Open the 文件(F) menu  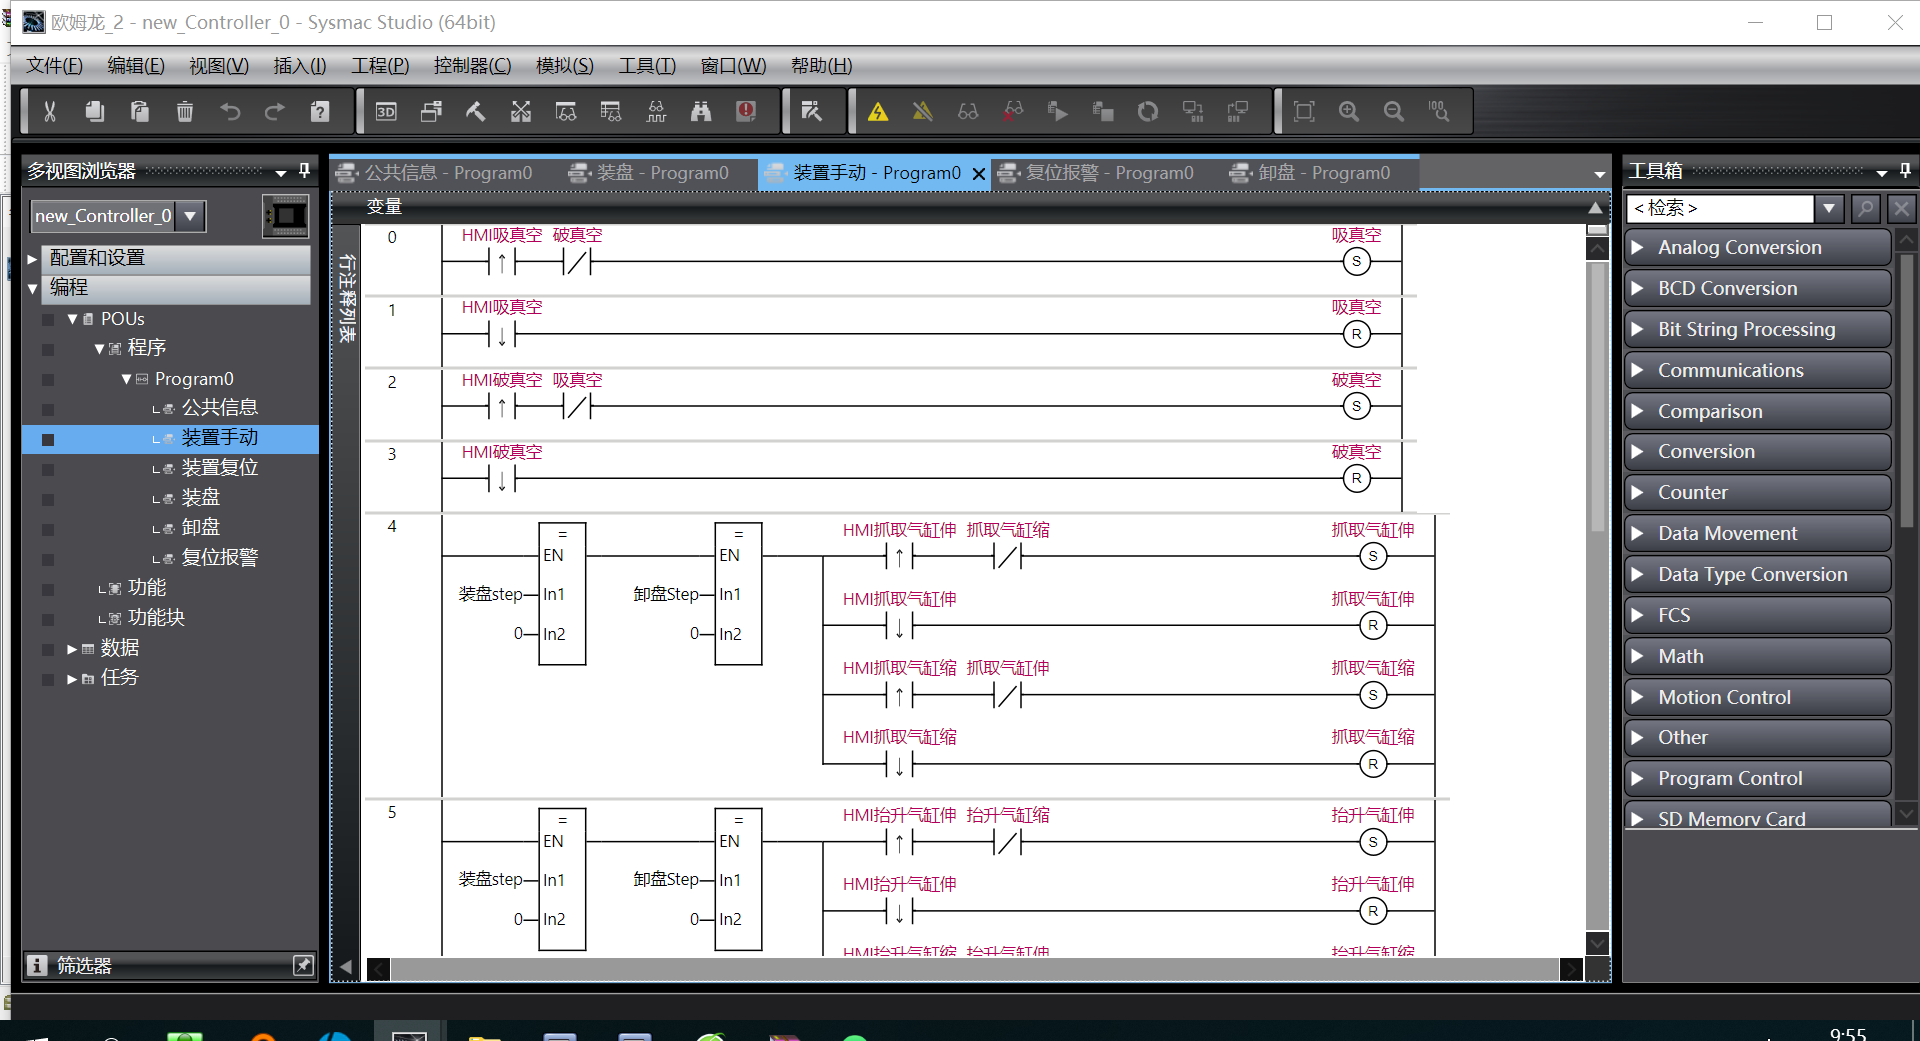[54, 66]
